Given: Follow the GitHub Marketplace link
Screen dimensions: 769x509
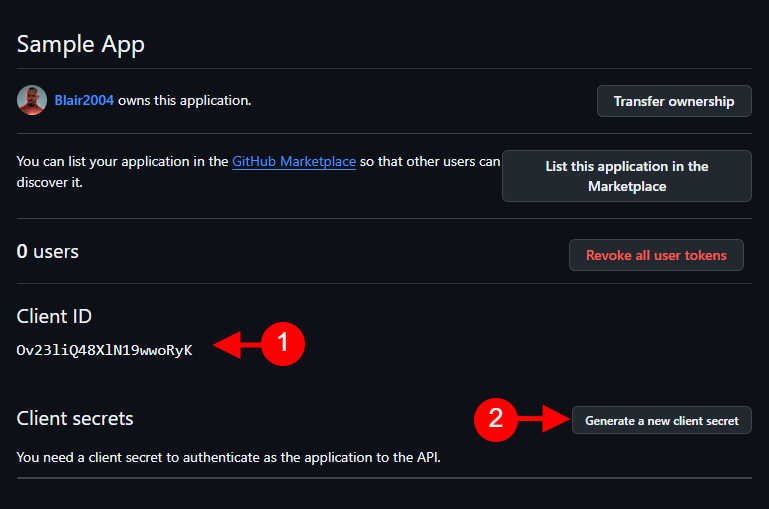Looking at the screenshot, I should click(294, 161).
